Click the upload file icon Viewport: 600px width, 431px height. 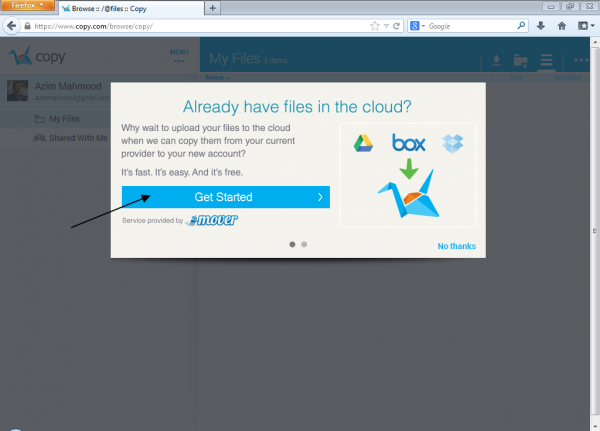[496, 60]
